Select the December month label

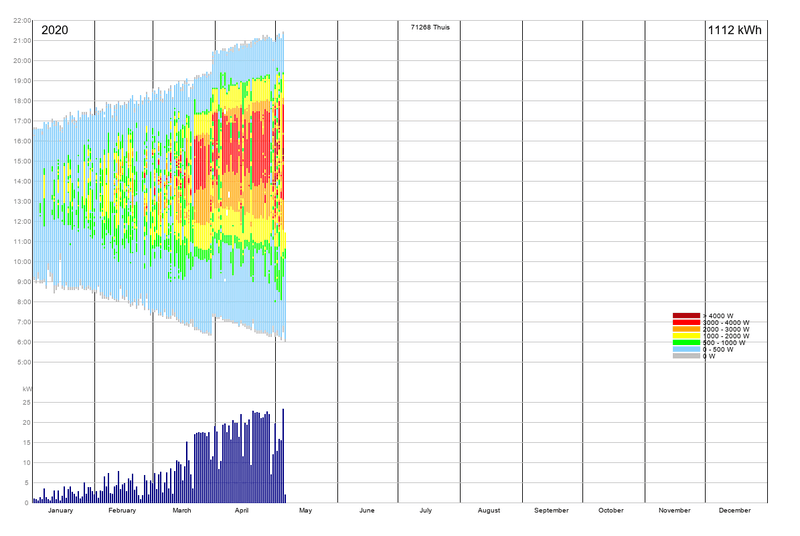pyautogui.click(x=735, y=510)
